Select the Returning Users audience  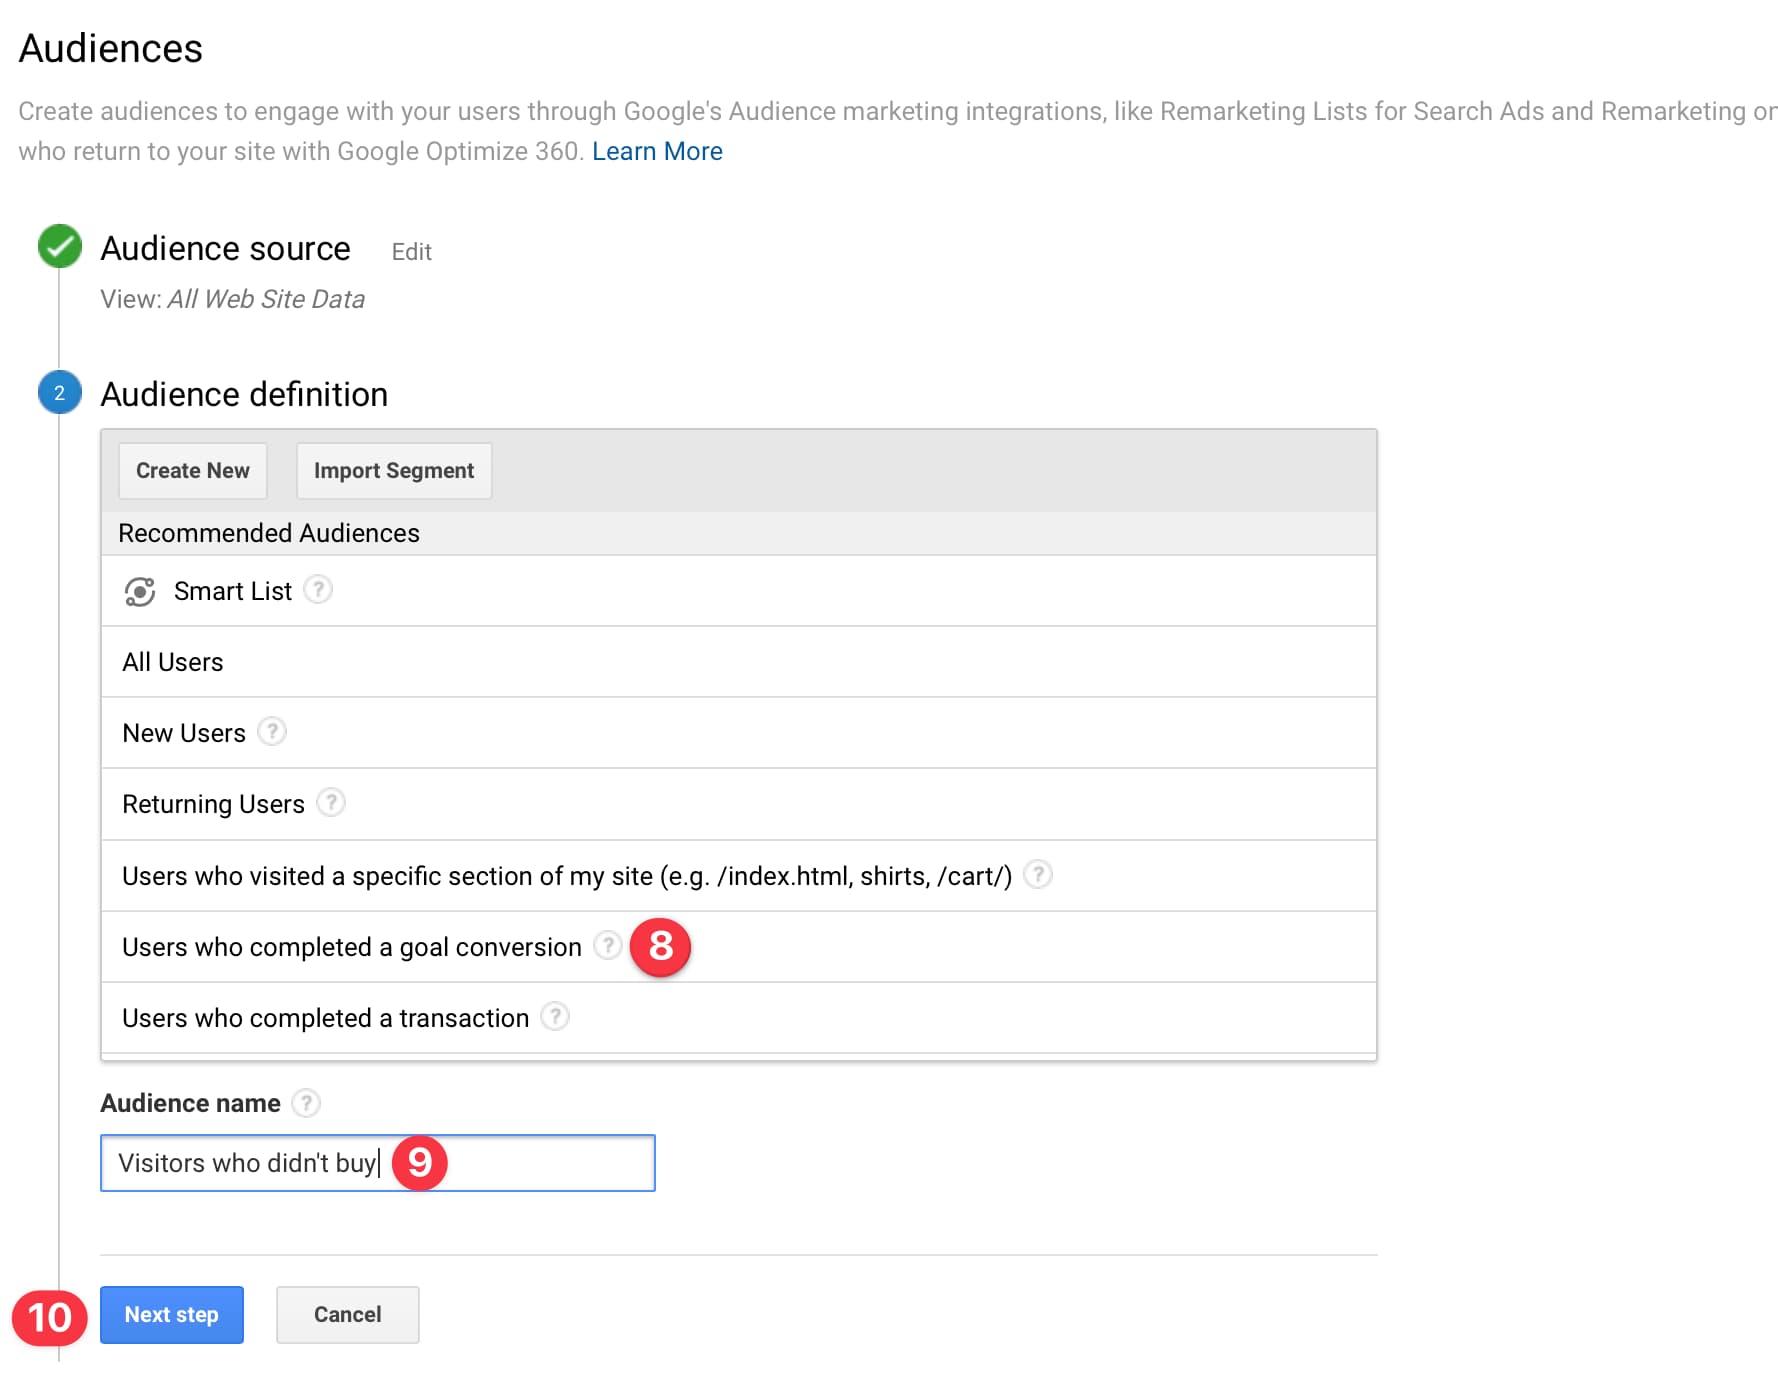pyautogui.click(x=739, y=804)
